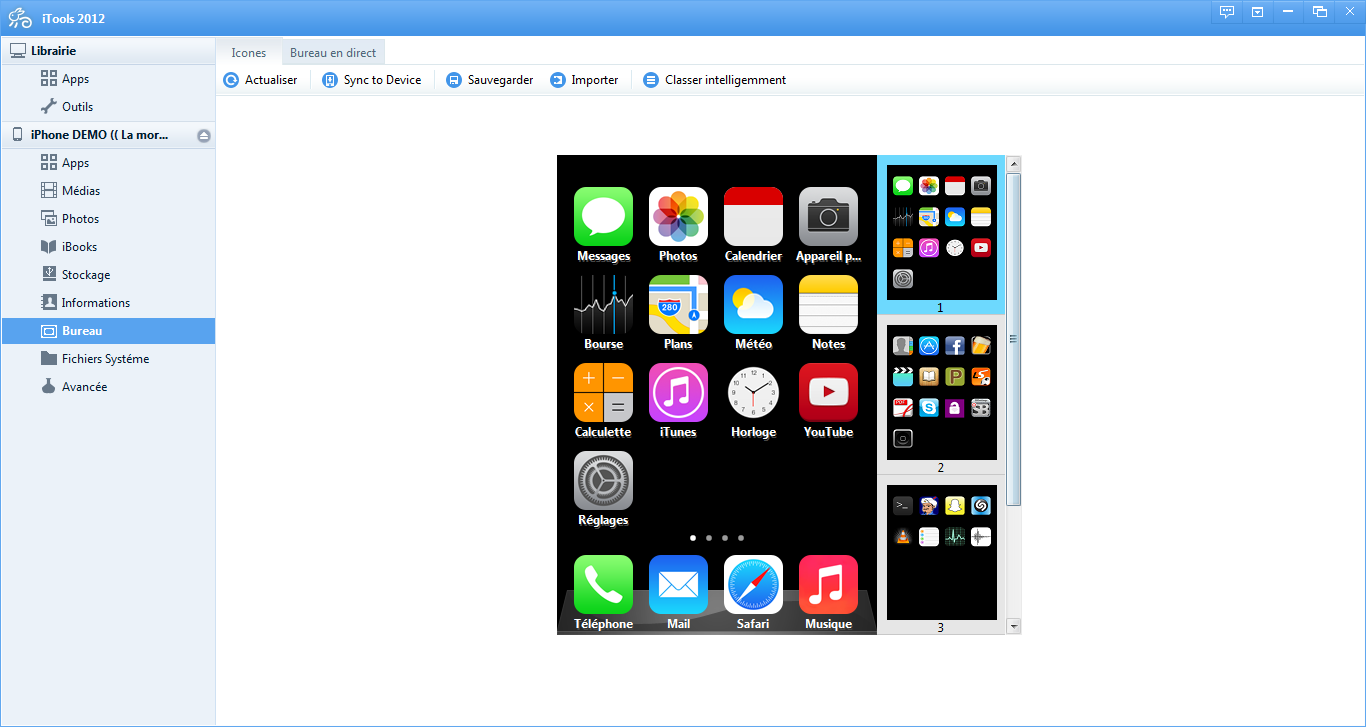Click the Safari compass icon in the dock
Viewport: 1366px width, 727px height.
[x=753, y=584]
